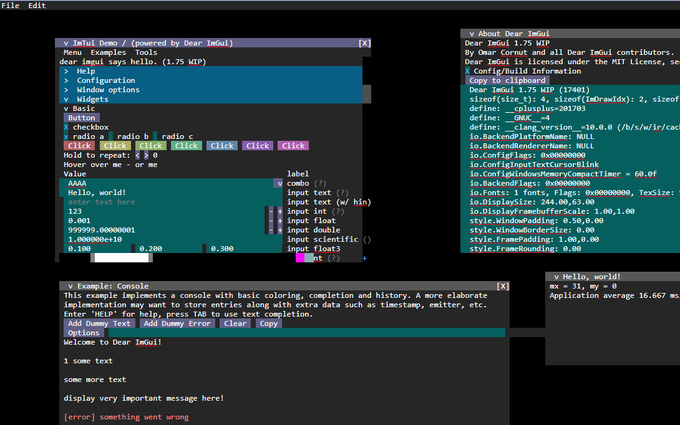Open the File menu in the top bar
This screenshot has height=425, width=680.
pyautogui.click(x=10, y=5)
